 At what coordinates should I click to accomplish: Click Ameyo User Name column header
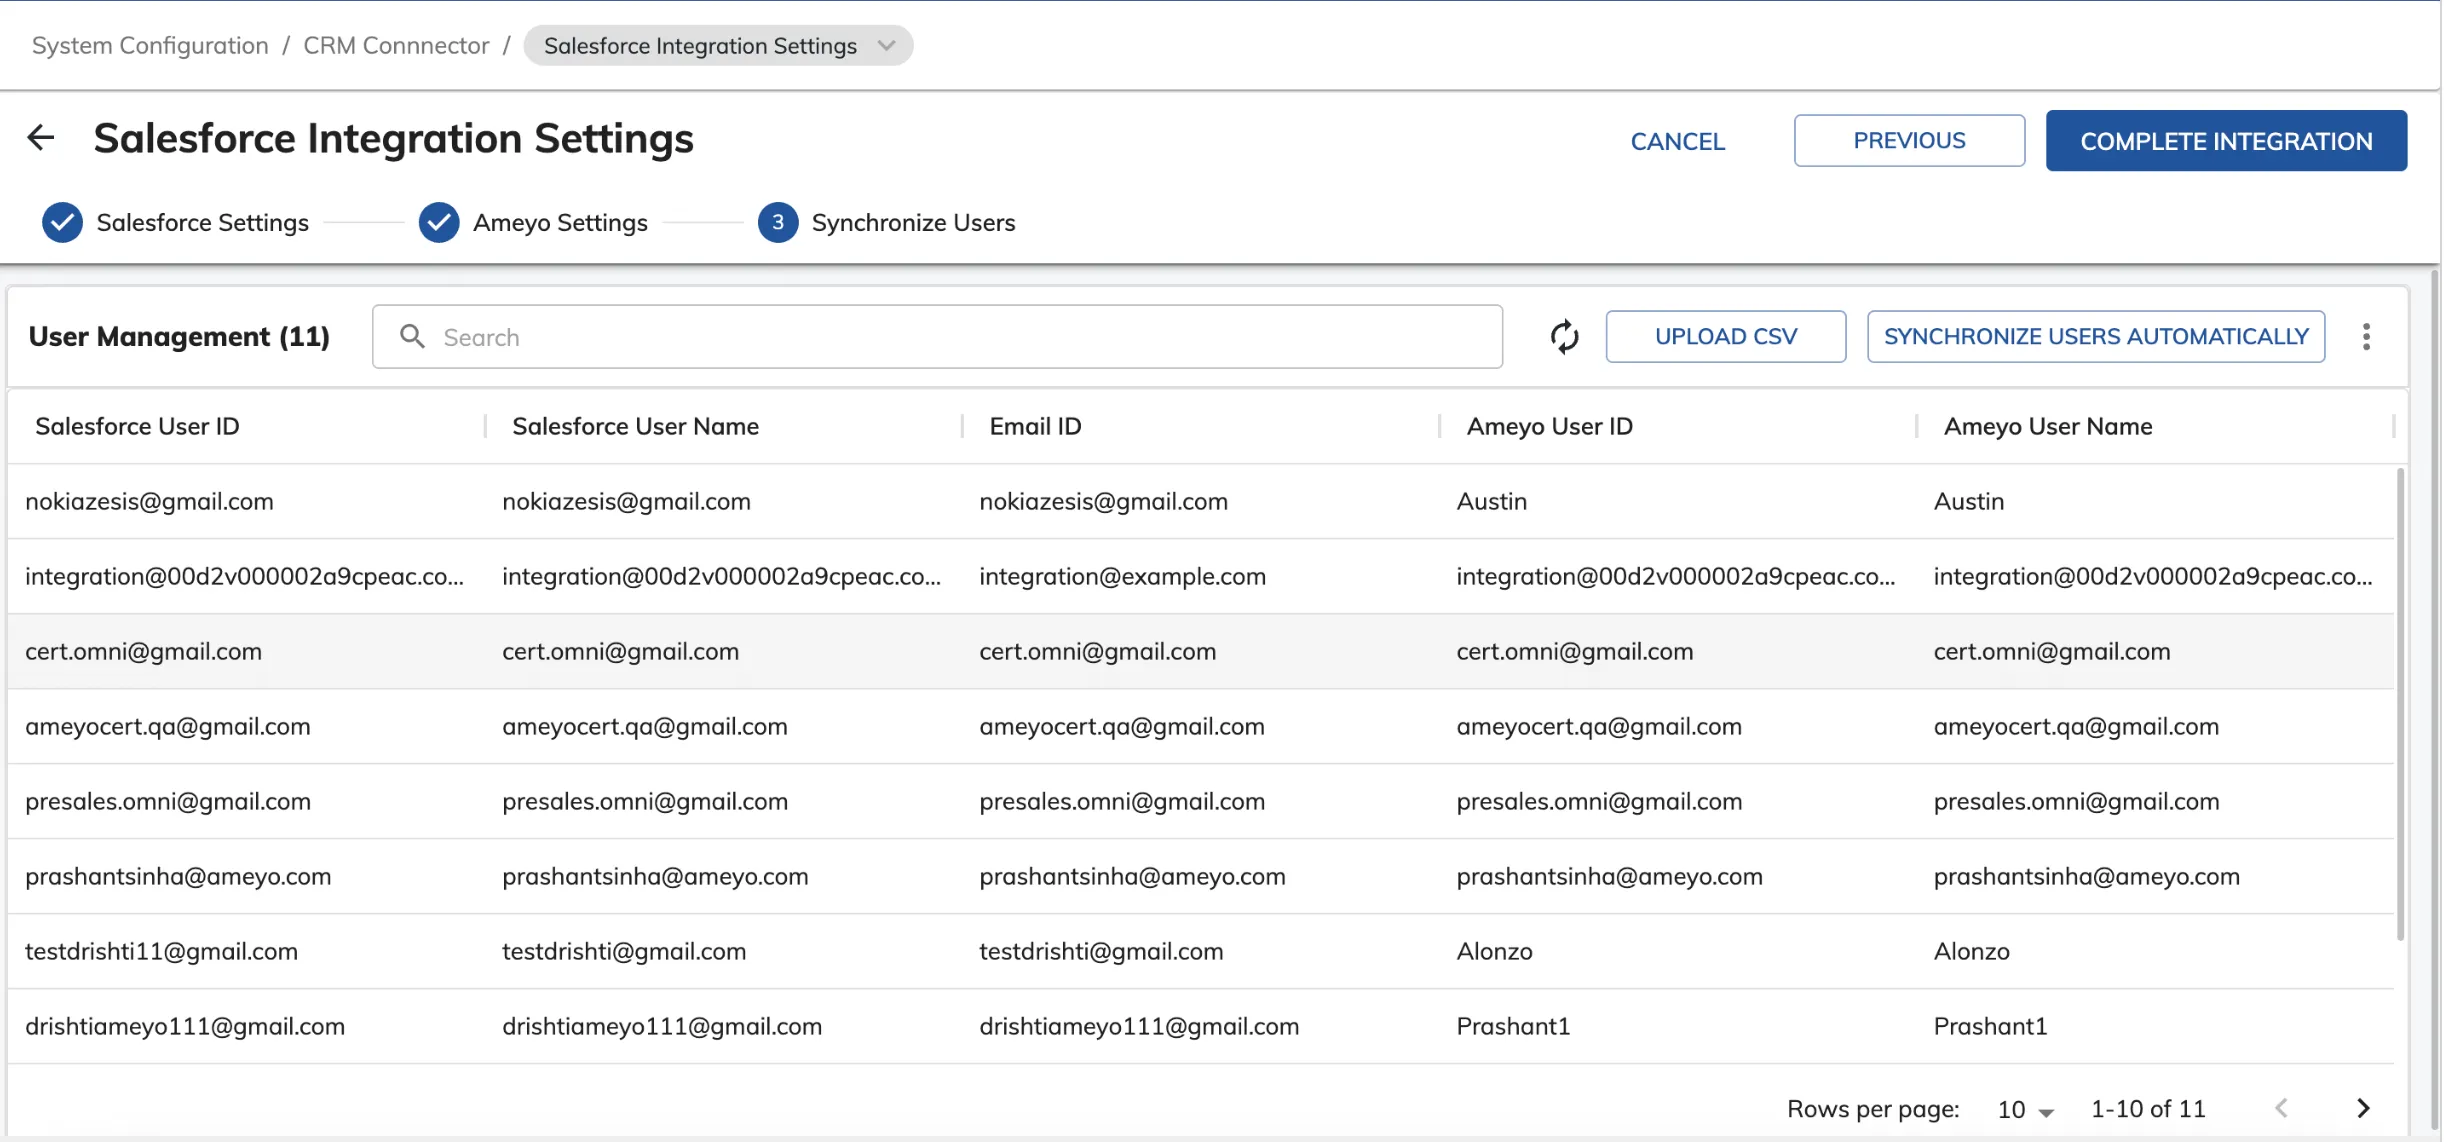coord(2047,427)
